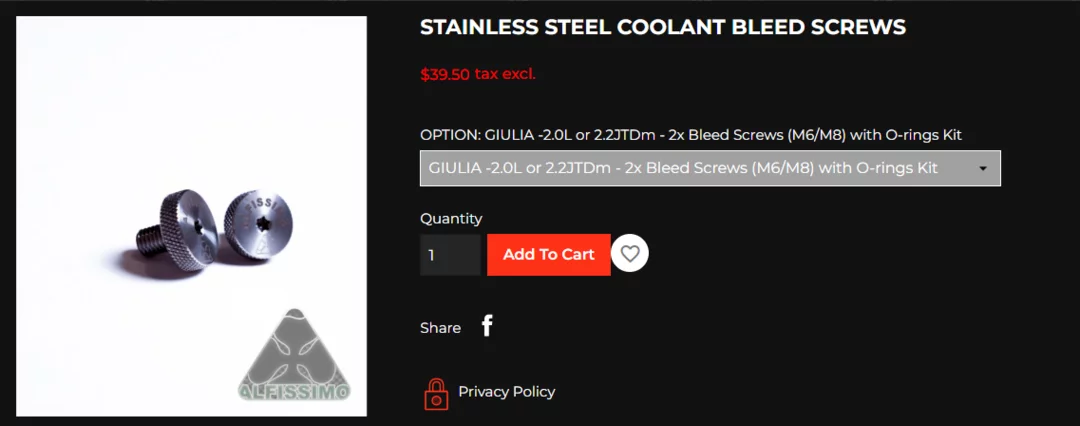Enlarge the product image
1080x426 pixels.
point(191,216)
